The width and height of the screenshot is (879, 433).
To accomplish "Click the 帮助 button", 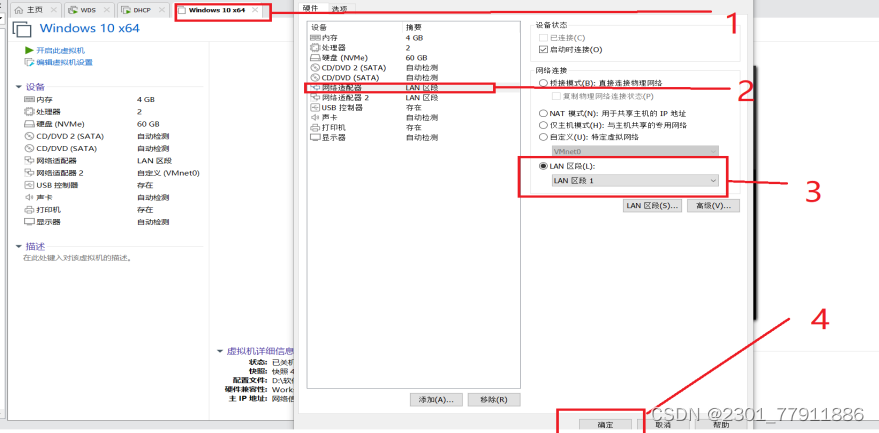I will coord(721,425).
